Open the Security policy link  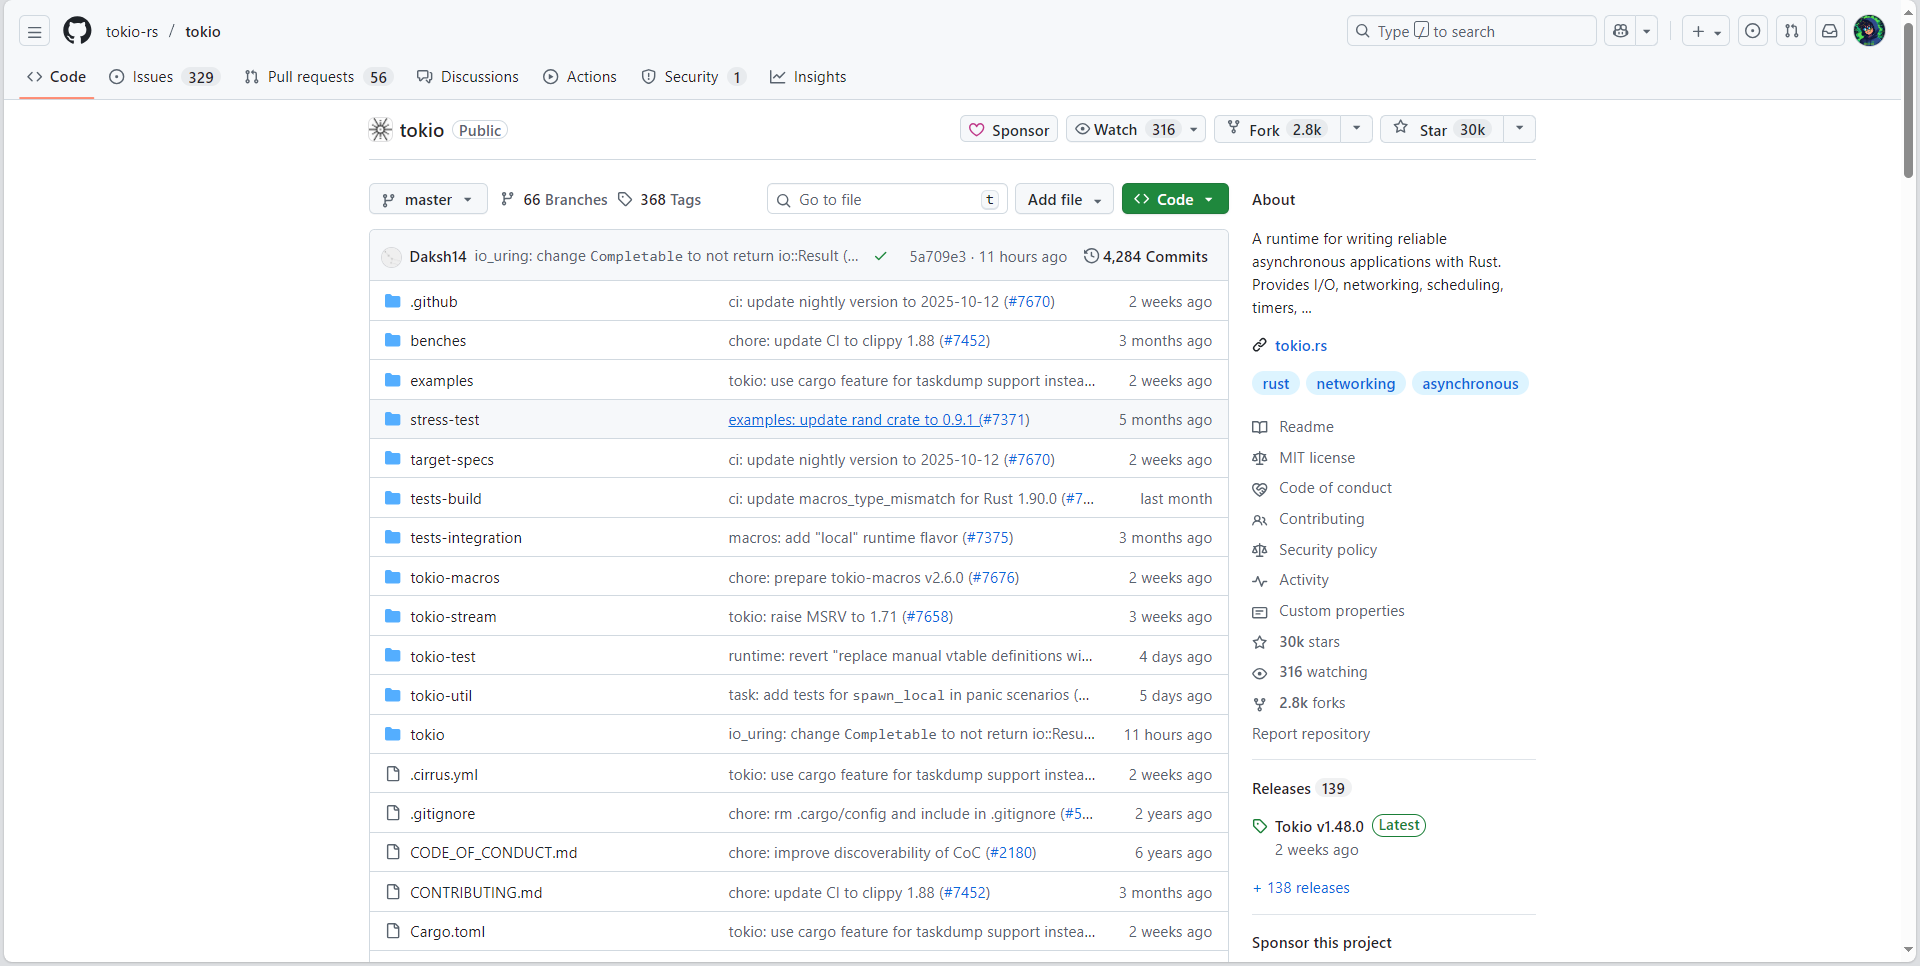click(1328, 550)
